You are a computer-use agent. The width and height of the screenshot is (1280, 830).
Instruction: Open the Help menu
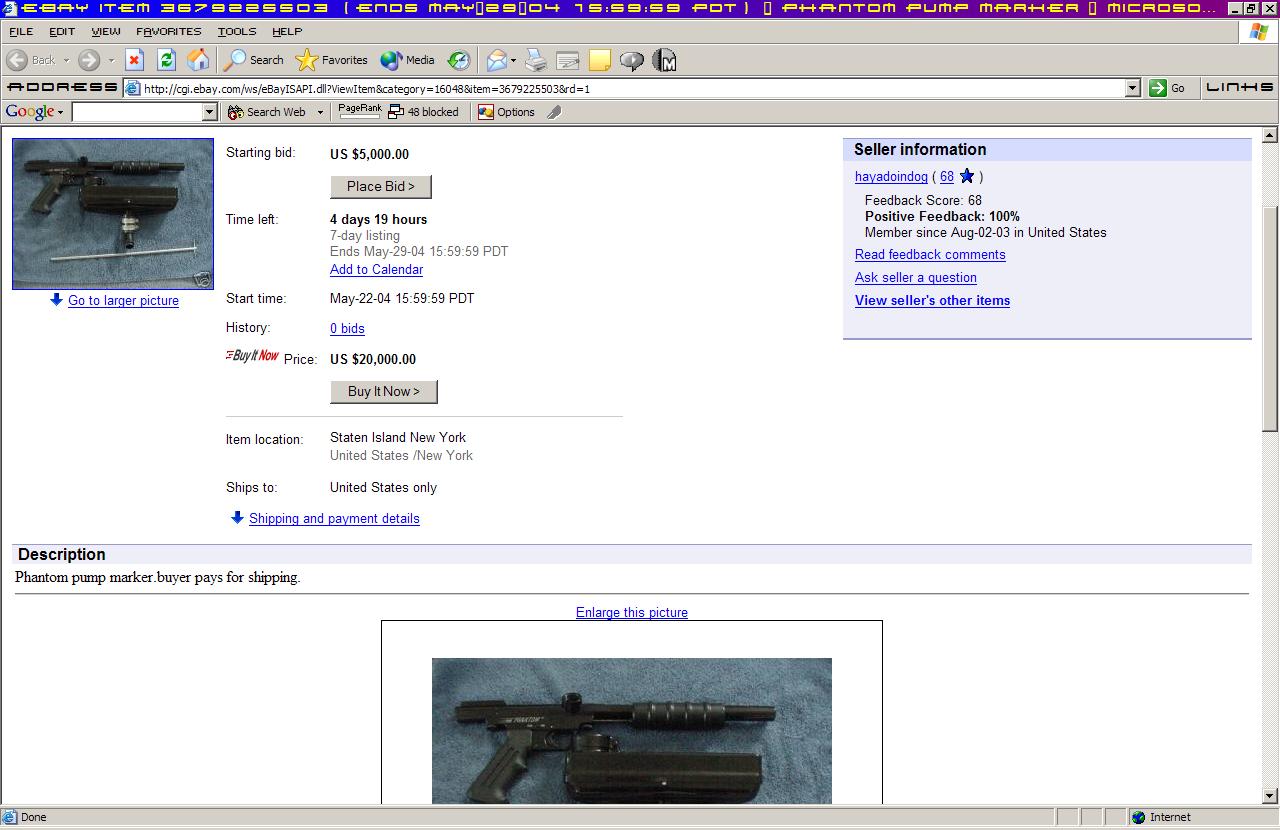pos(287,31)
